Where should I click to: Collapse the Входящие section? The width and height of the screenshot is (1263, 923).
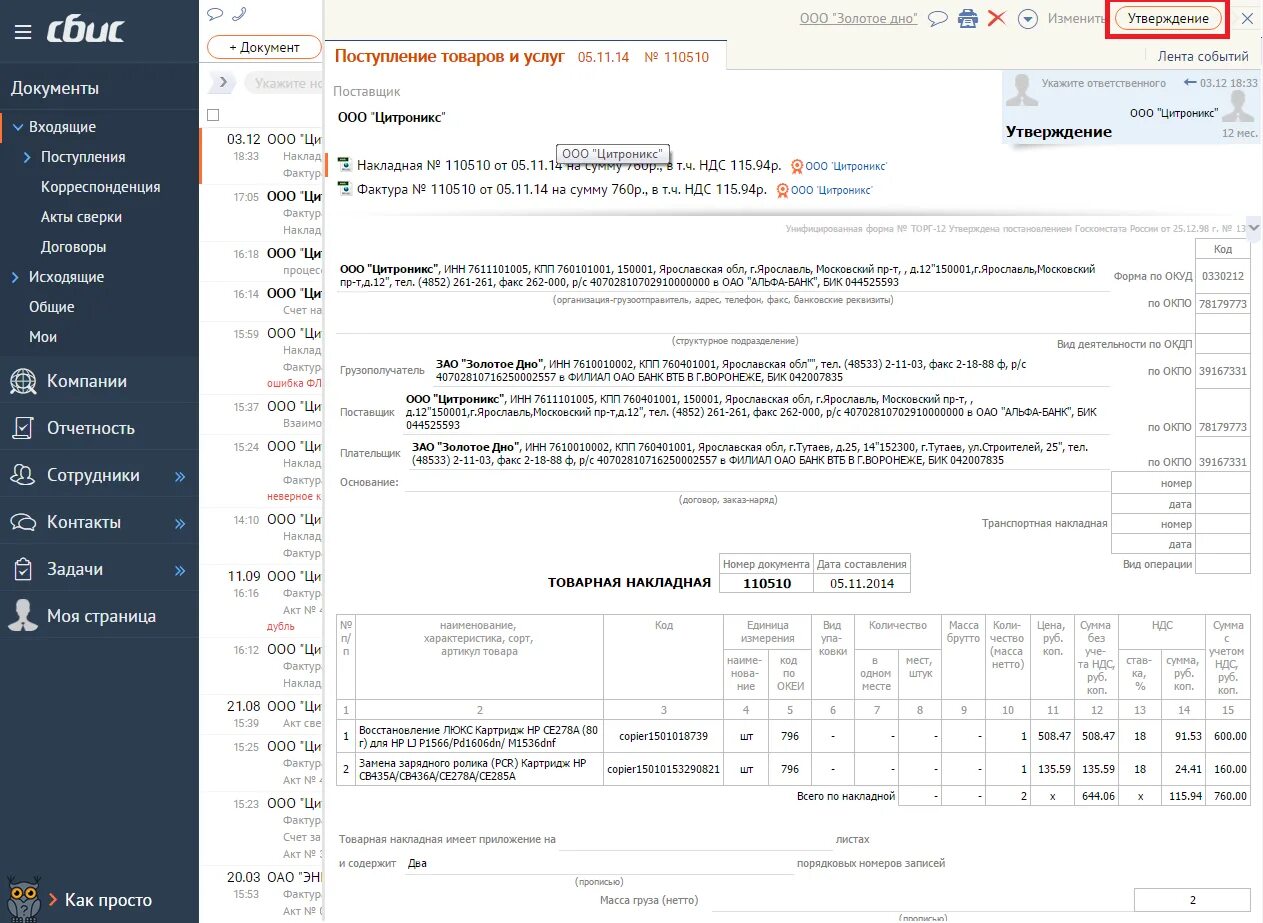pyautogui.click(x=17, y=127)
